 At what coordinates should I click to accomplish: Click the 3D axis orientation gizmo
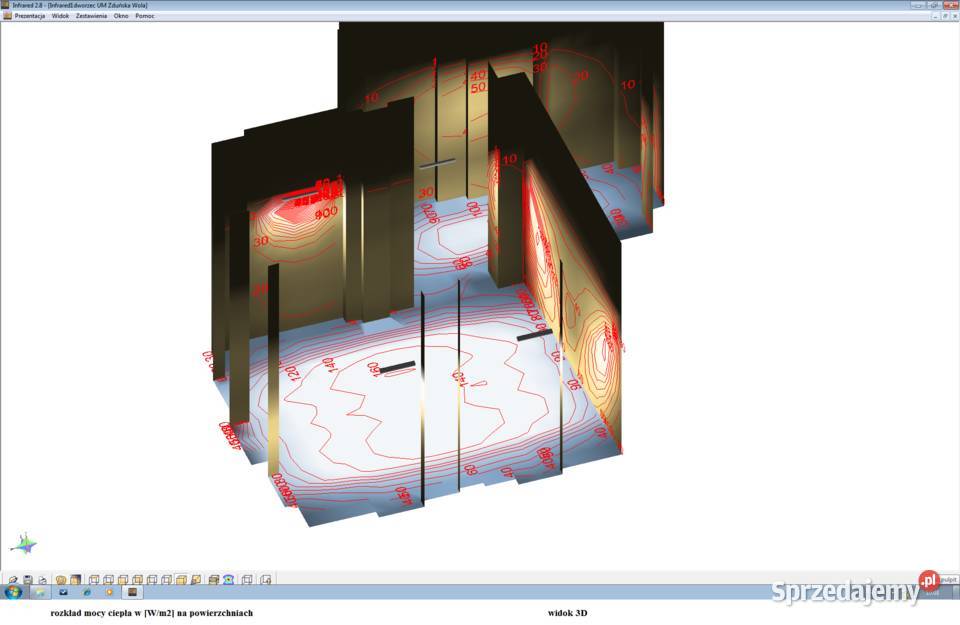click(x=23, y=544)
